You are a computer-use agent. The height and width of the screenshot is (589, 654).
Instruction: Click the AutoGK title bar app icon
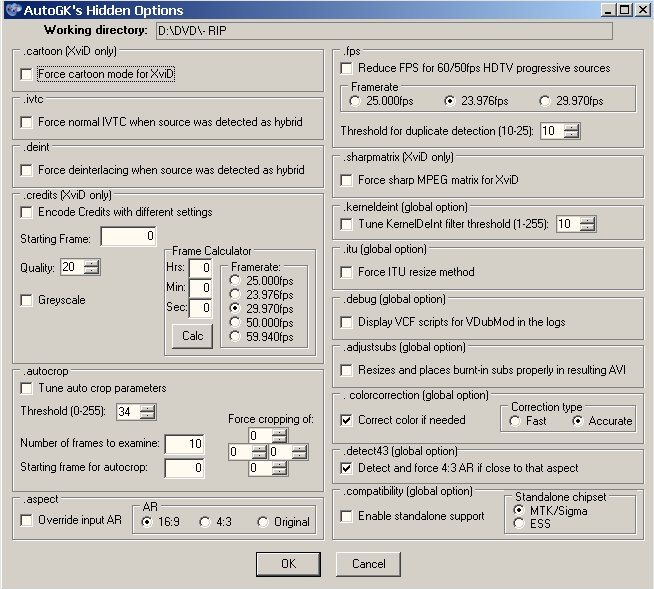13,10
